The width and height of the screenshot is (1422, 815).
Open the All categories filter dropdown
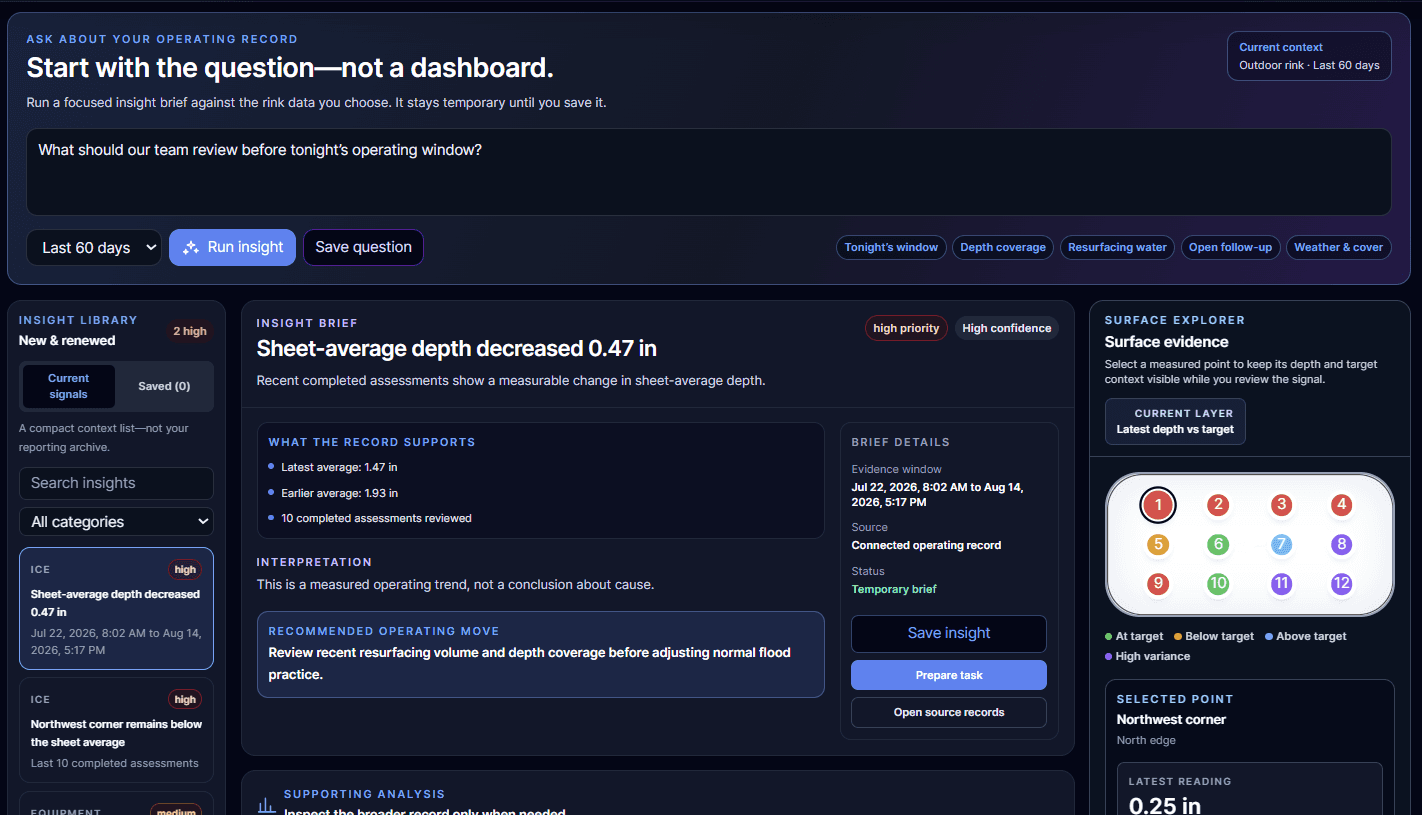[x=116, y=521]
